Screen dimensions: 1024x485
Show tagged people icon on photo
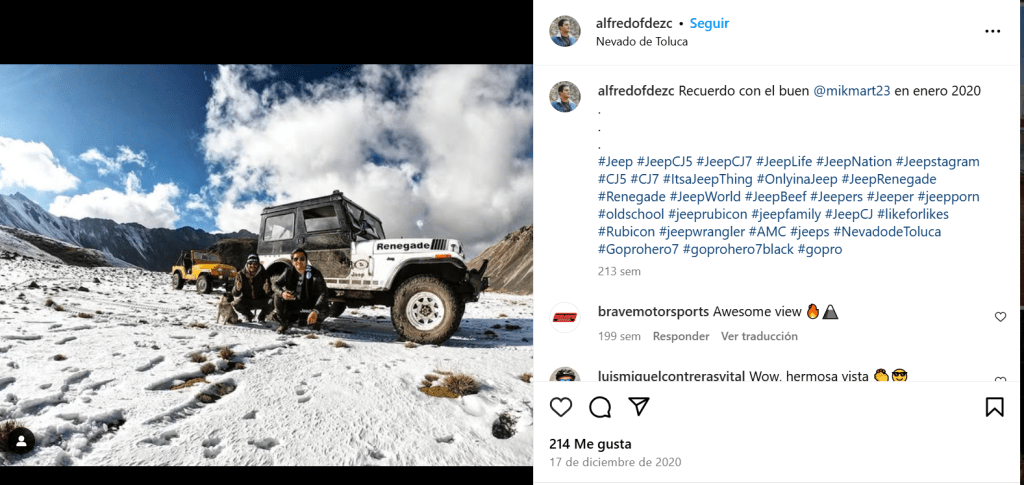[x=21, y=441]
